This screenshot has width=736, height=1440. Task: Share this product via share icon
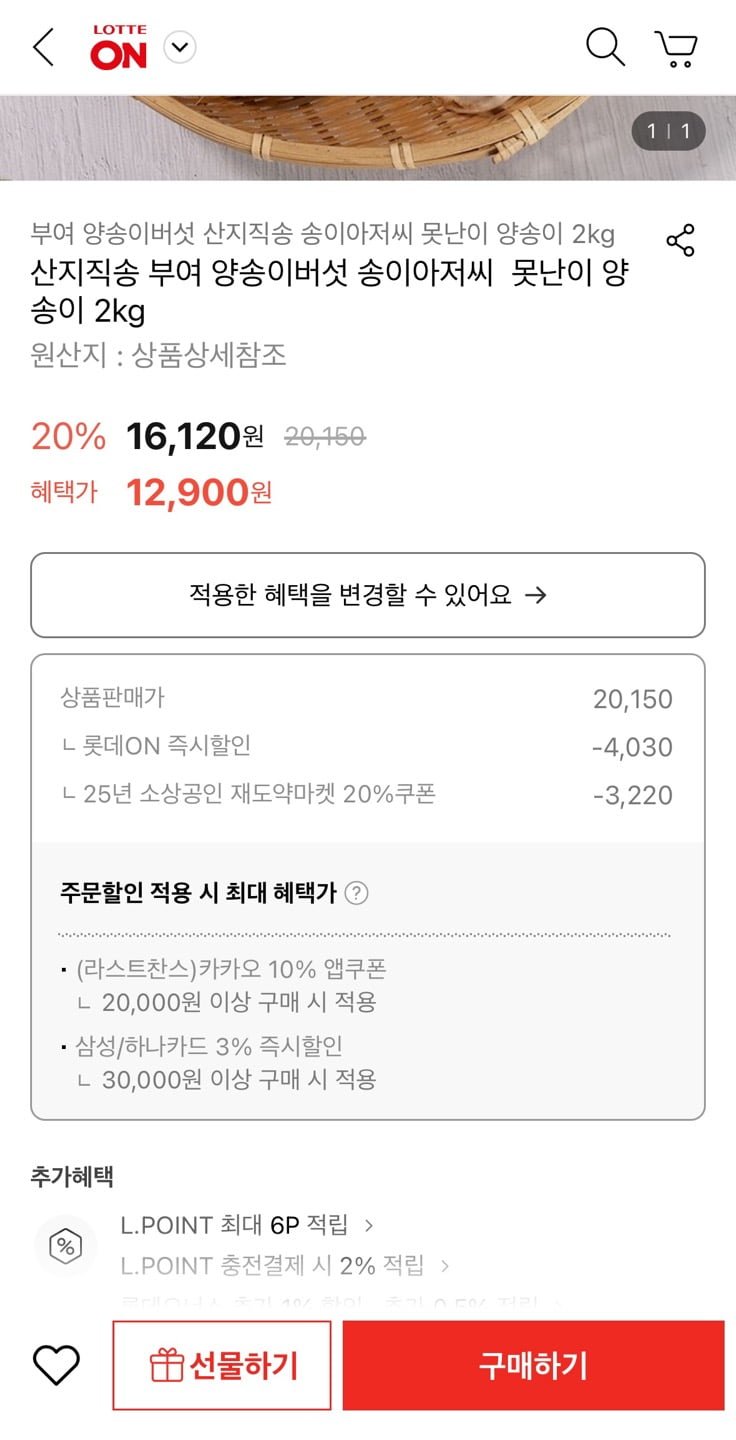[x=680, y=241]
